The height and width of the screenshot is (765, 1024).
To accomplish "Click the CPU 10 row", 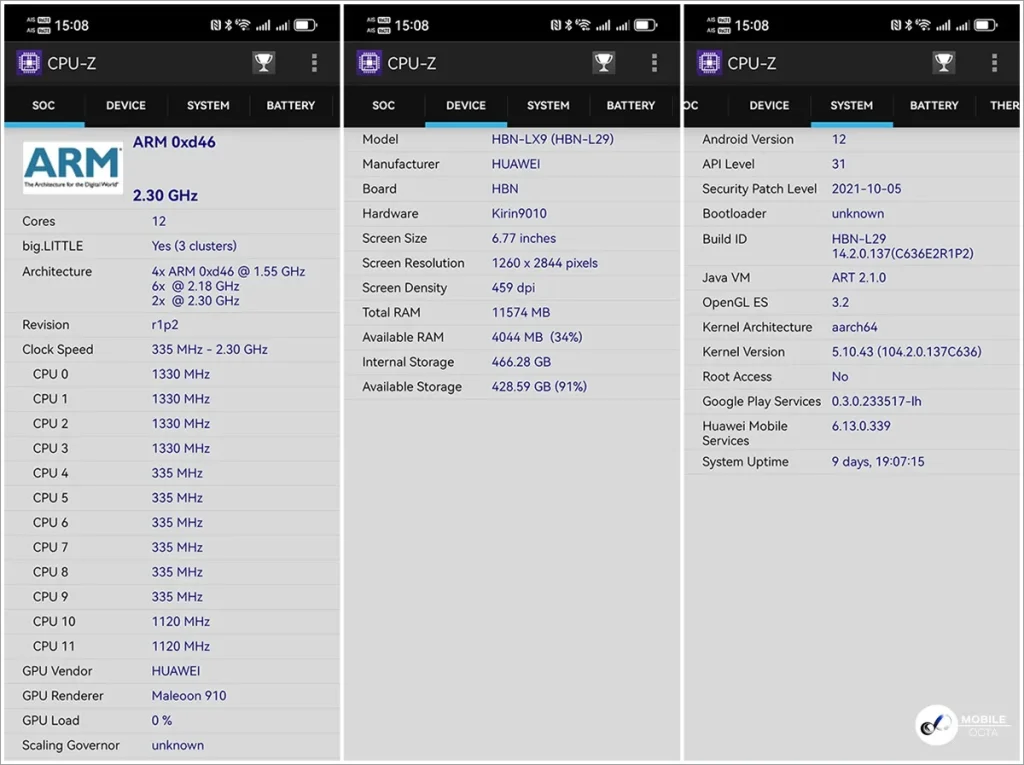I will [x=172, y=622].
